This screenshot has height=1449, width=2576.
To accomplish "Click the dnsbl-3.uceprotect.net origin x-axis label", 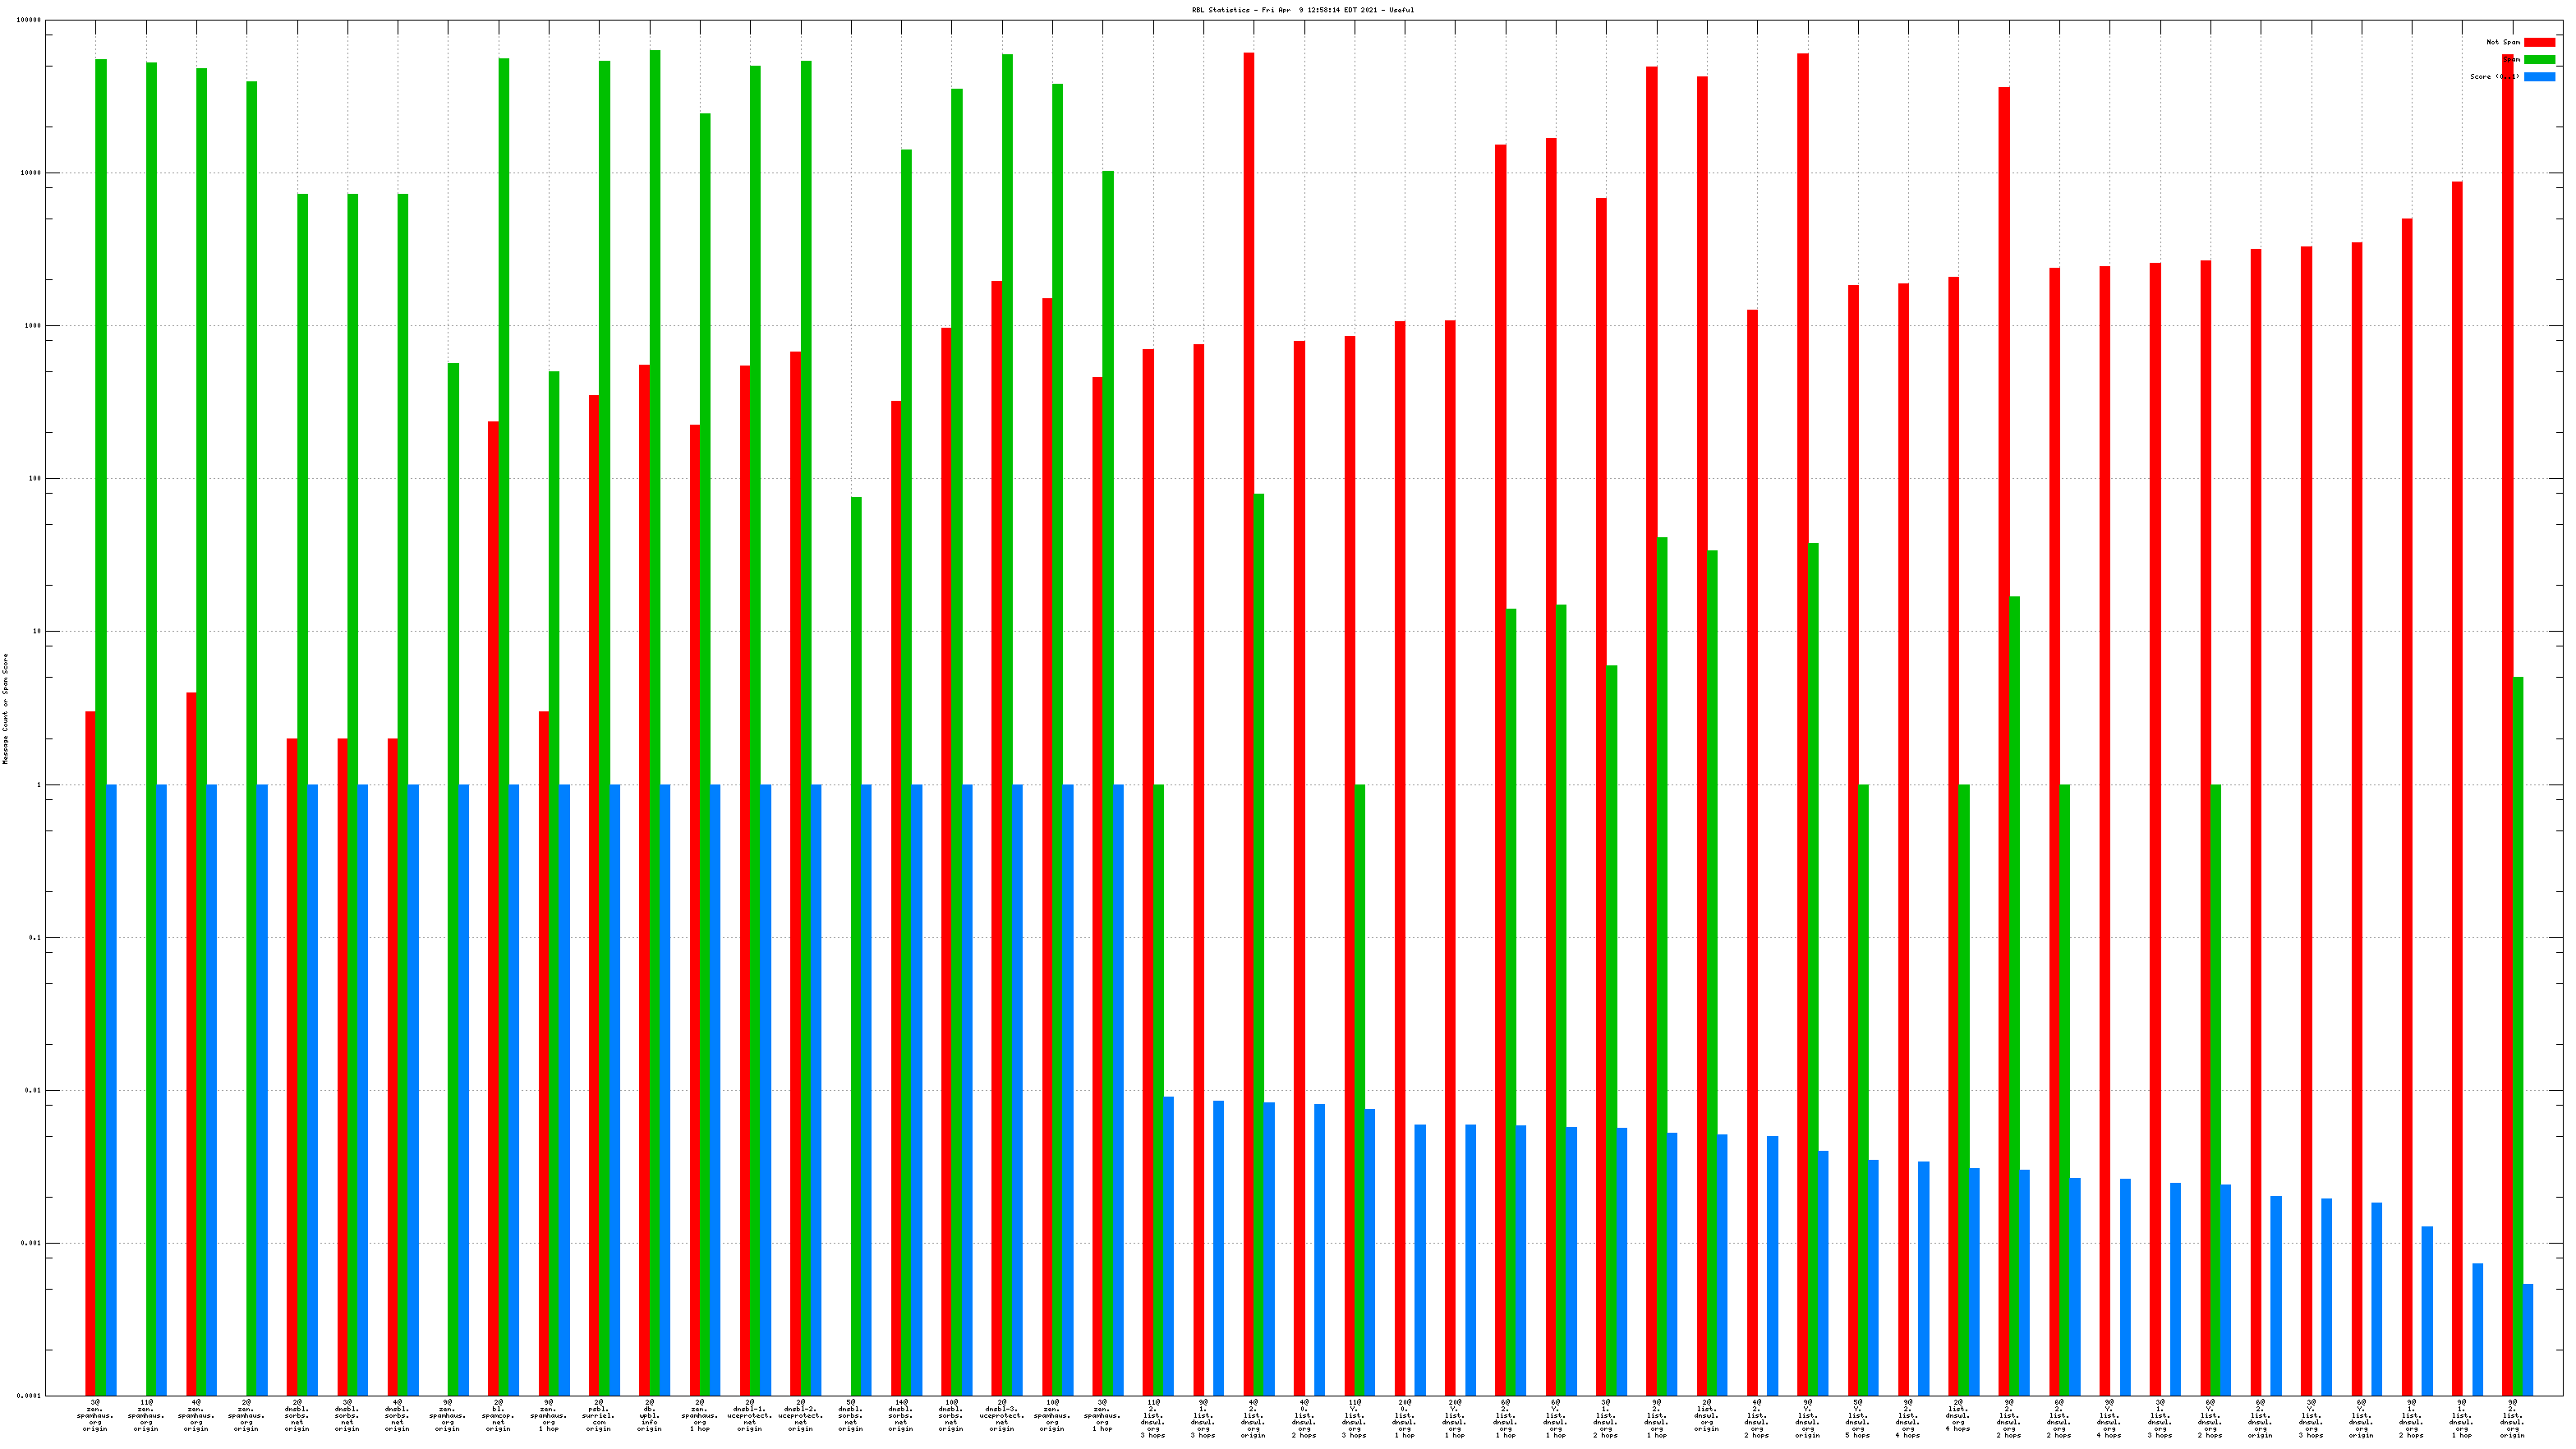I will 1002,1416.
